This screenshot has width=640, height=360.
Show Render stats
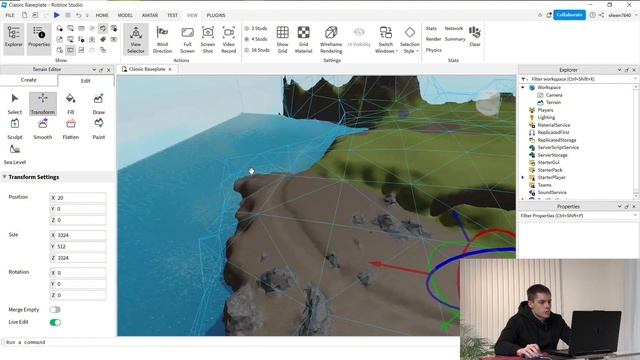(x=433, y=39)
